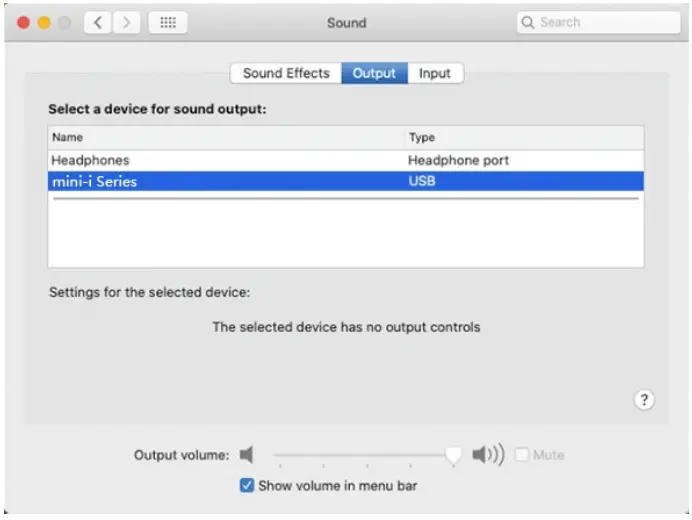The width and height of the screenshot is (692, 520).
Task: Click the Type column header
Action: 421,138
